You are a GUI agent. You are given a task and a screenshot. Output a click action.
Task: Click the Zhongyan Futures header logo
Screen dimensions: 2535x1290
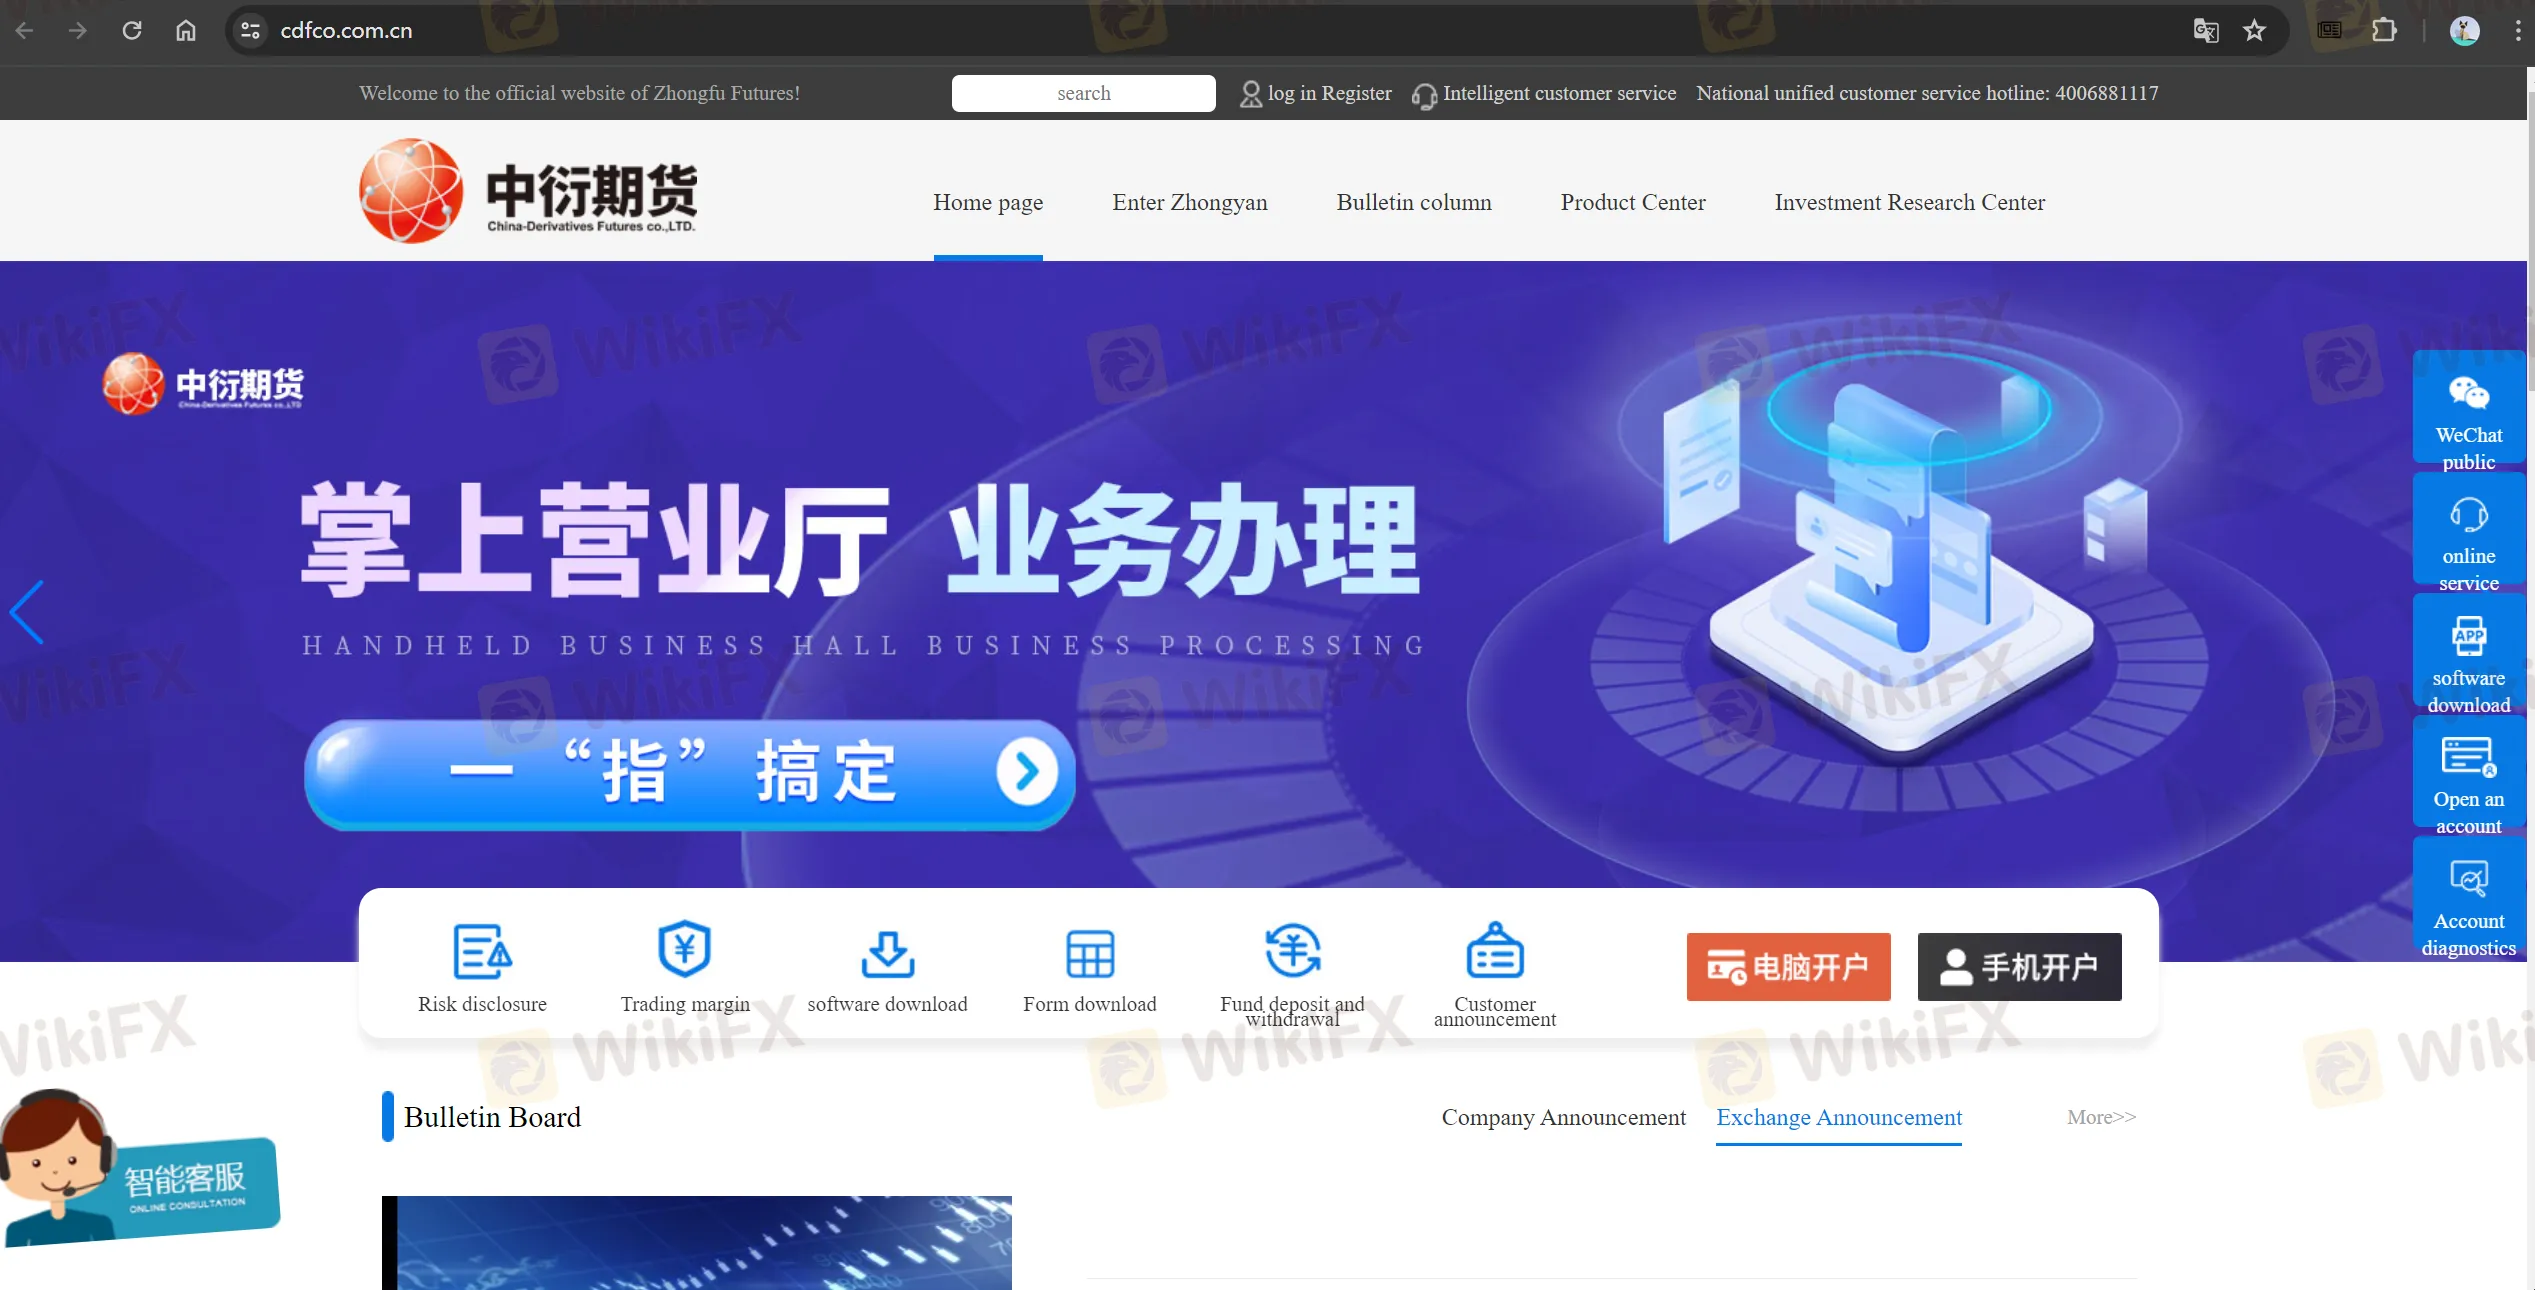pos(528,192)
